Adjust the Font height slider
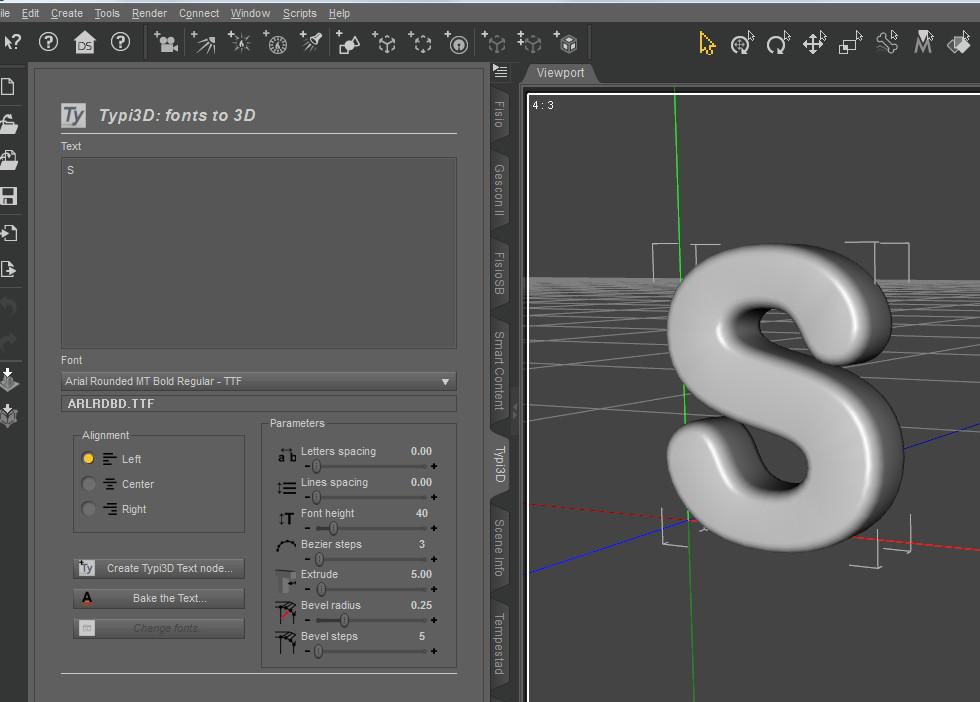Viewport: 980px width, 702px height. (333, 528)
